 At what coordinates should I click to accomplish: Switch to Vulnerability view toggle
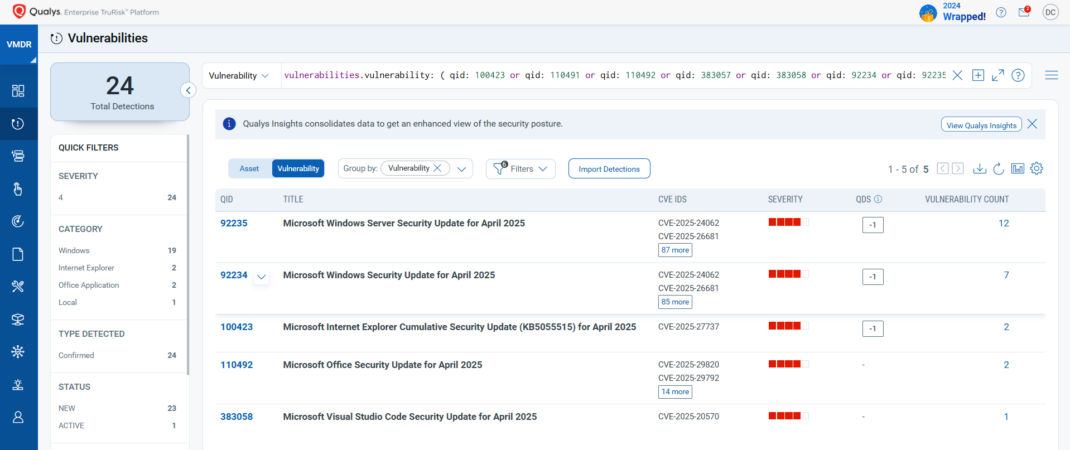[298, 169]
